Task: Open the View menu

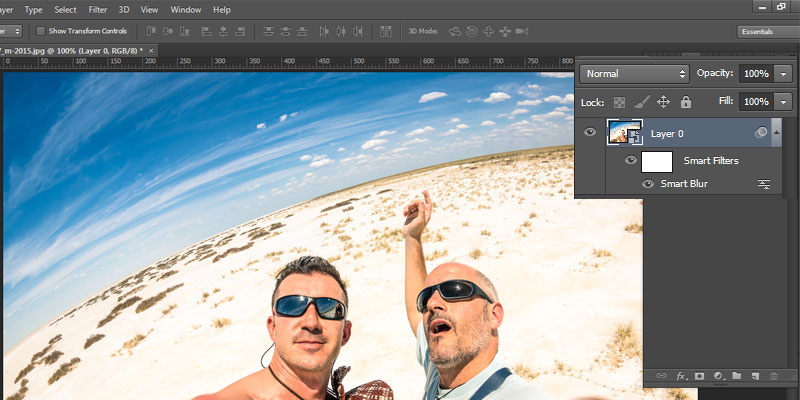Action: 149,10
